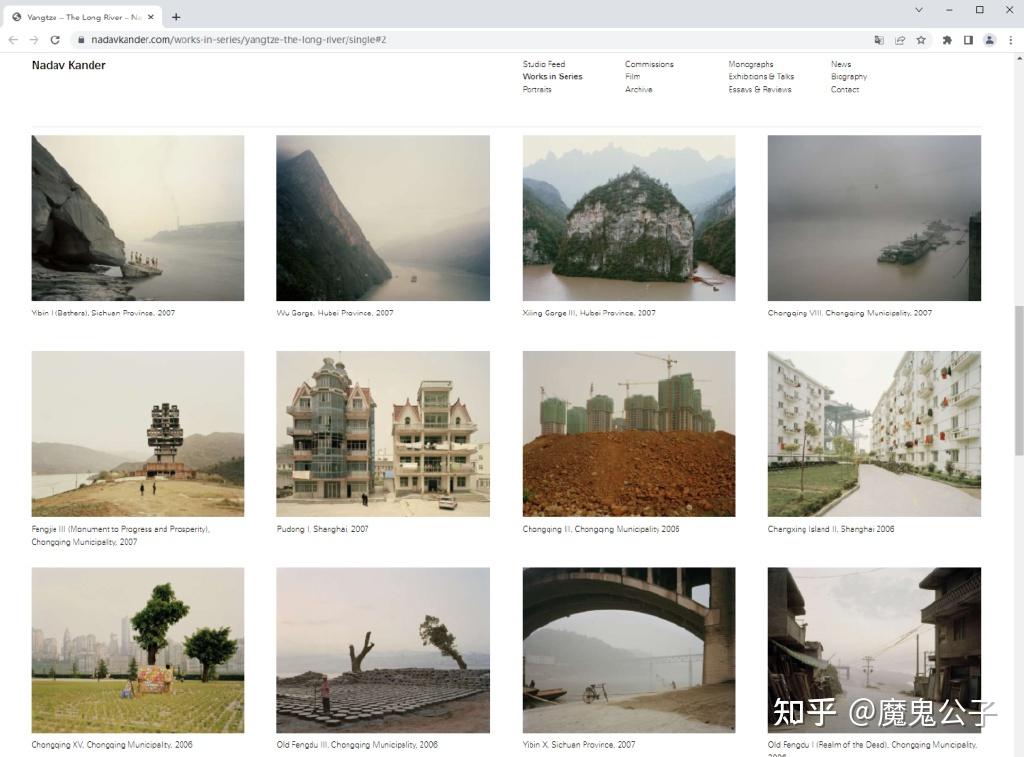The width and height of the screenshot is (1024, 757).
Task: Click caption 'Yibin I (Bathers), Sichuan Province, 2007'
Action: coord(103,313)
